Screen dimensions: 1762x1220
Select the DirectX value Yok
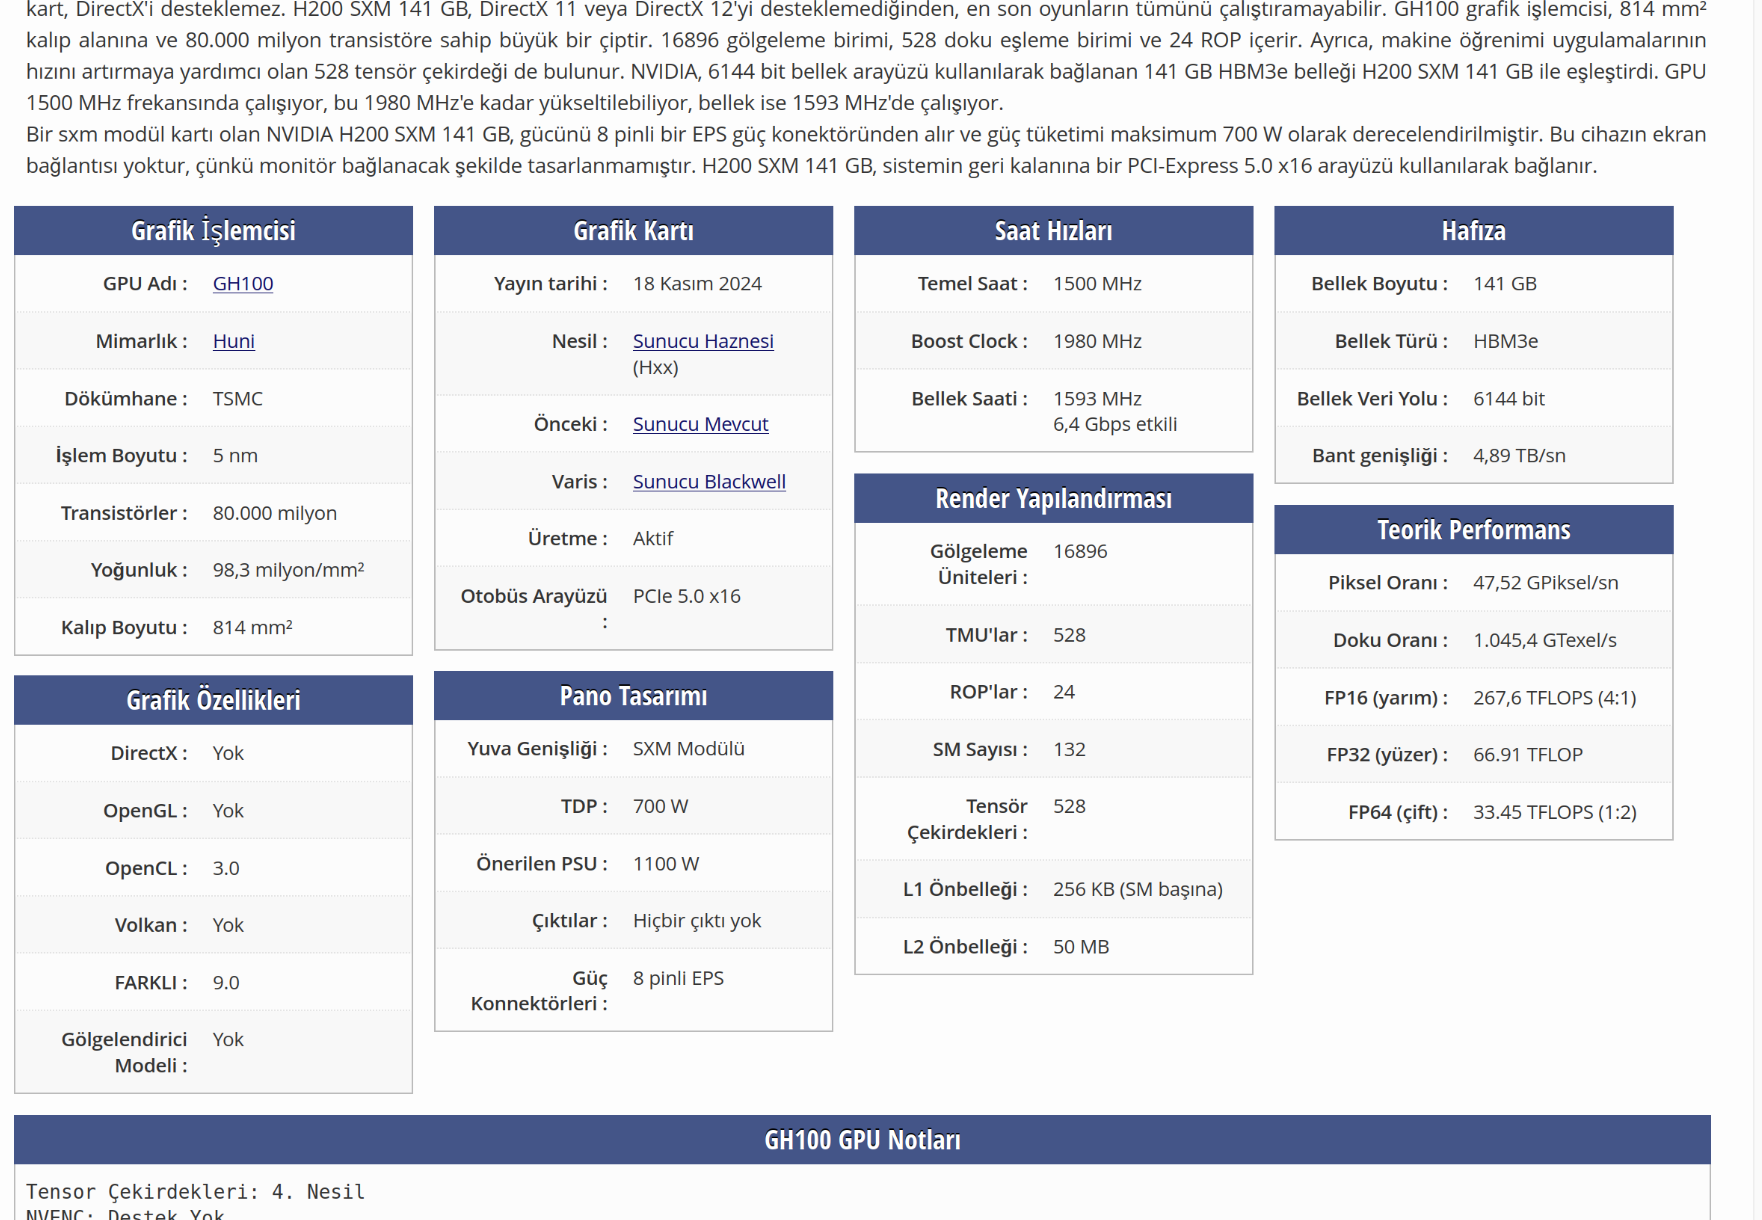(x=228, y=754)
